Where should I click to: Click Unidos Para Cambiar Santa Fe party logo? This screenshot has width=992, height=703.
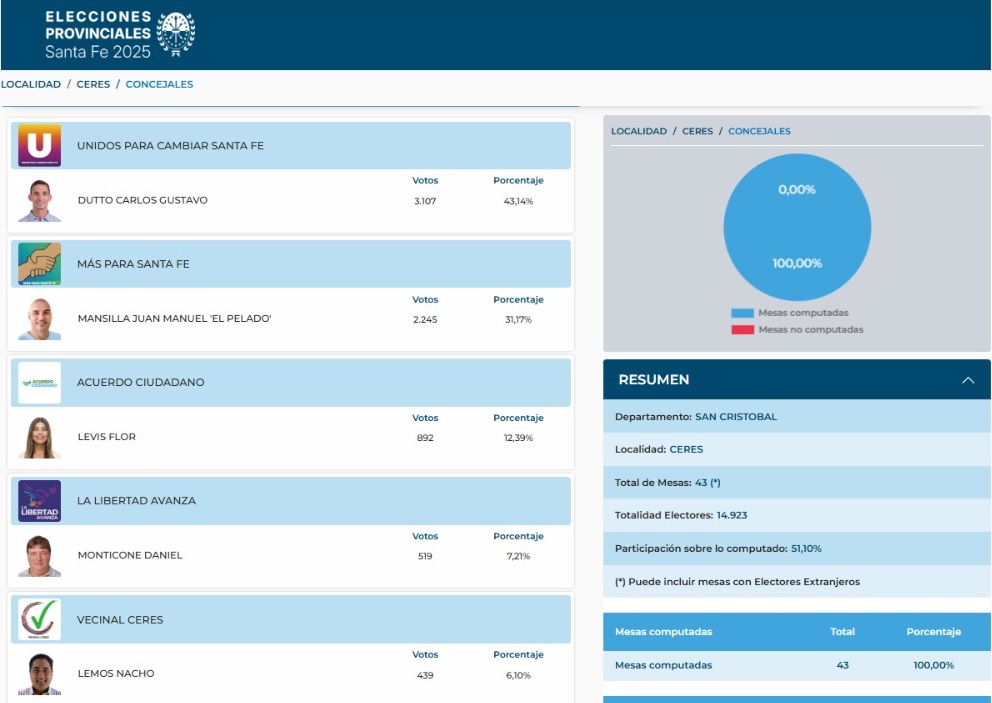pos(39,145)
